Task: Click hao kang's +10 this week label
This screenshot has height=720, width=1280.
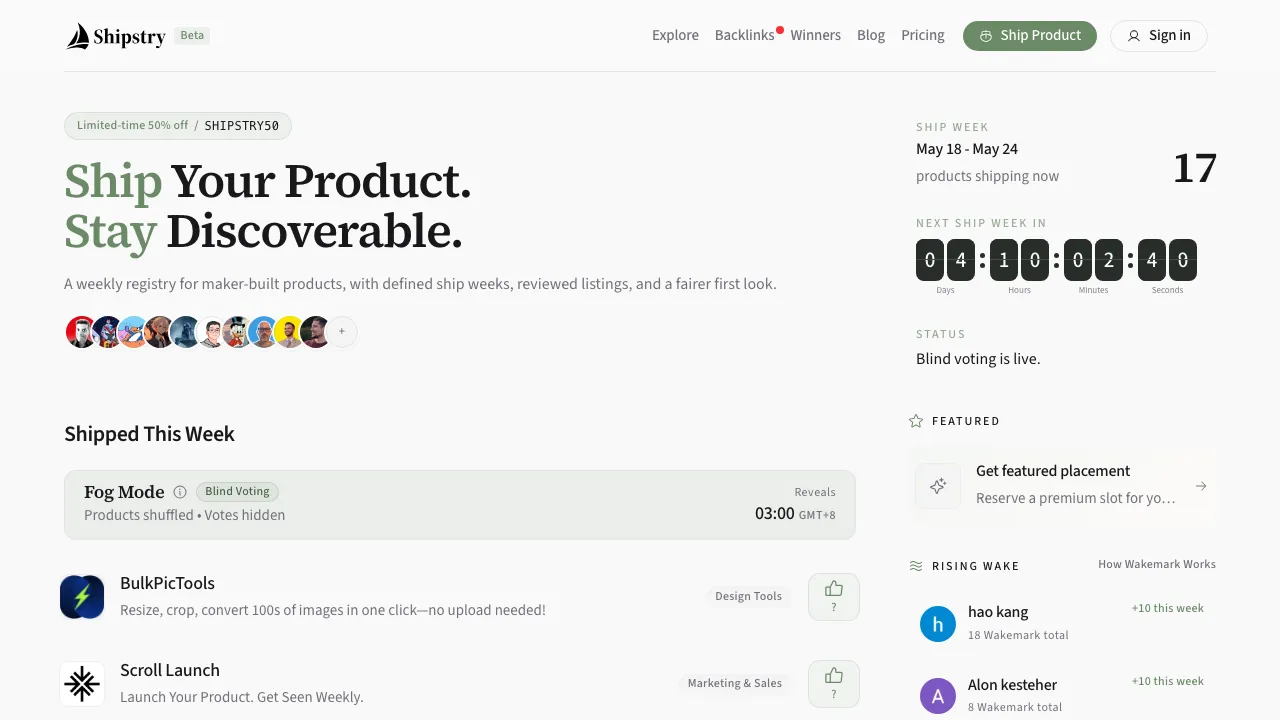Action: [1168, 608]
